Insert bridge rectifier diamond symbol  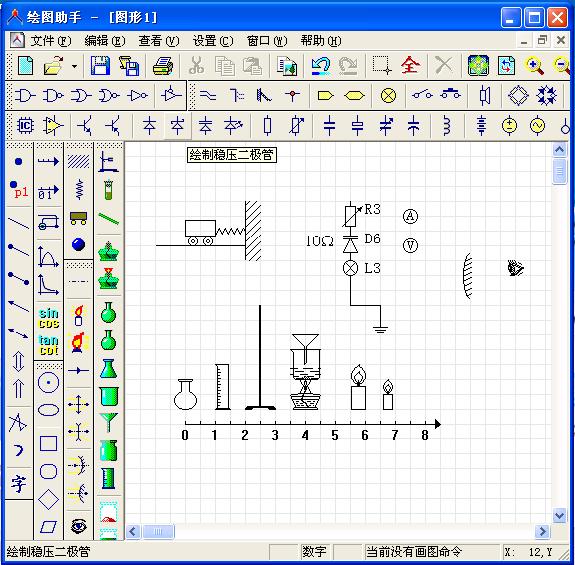click(518, 95)
